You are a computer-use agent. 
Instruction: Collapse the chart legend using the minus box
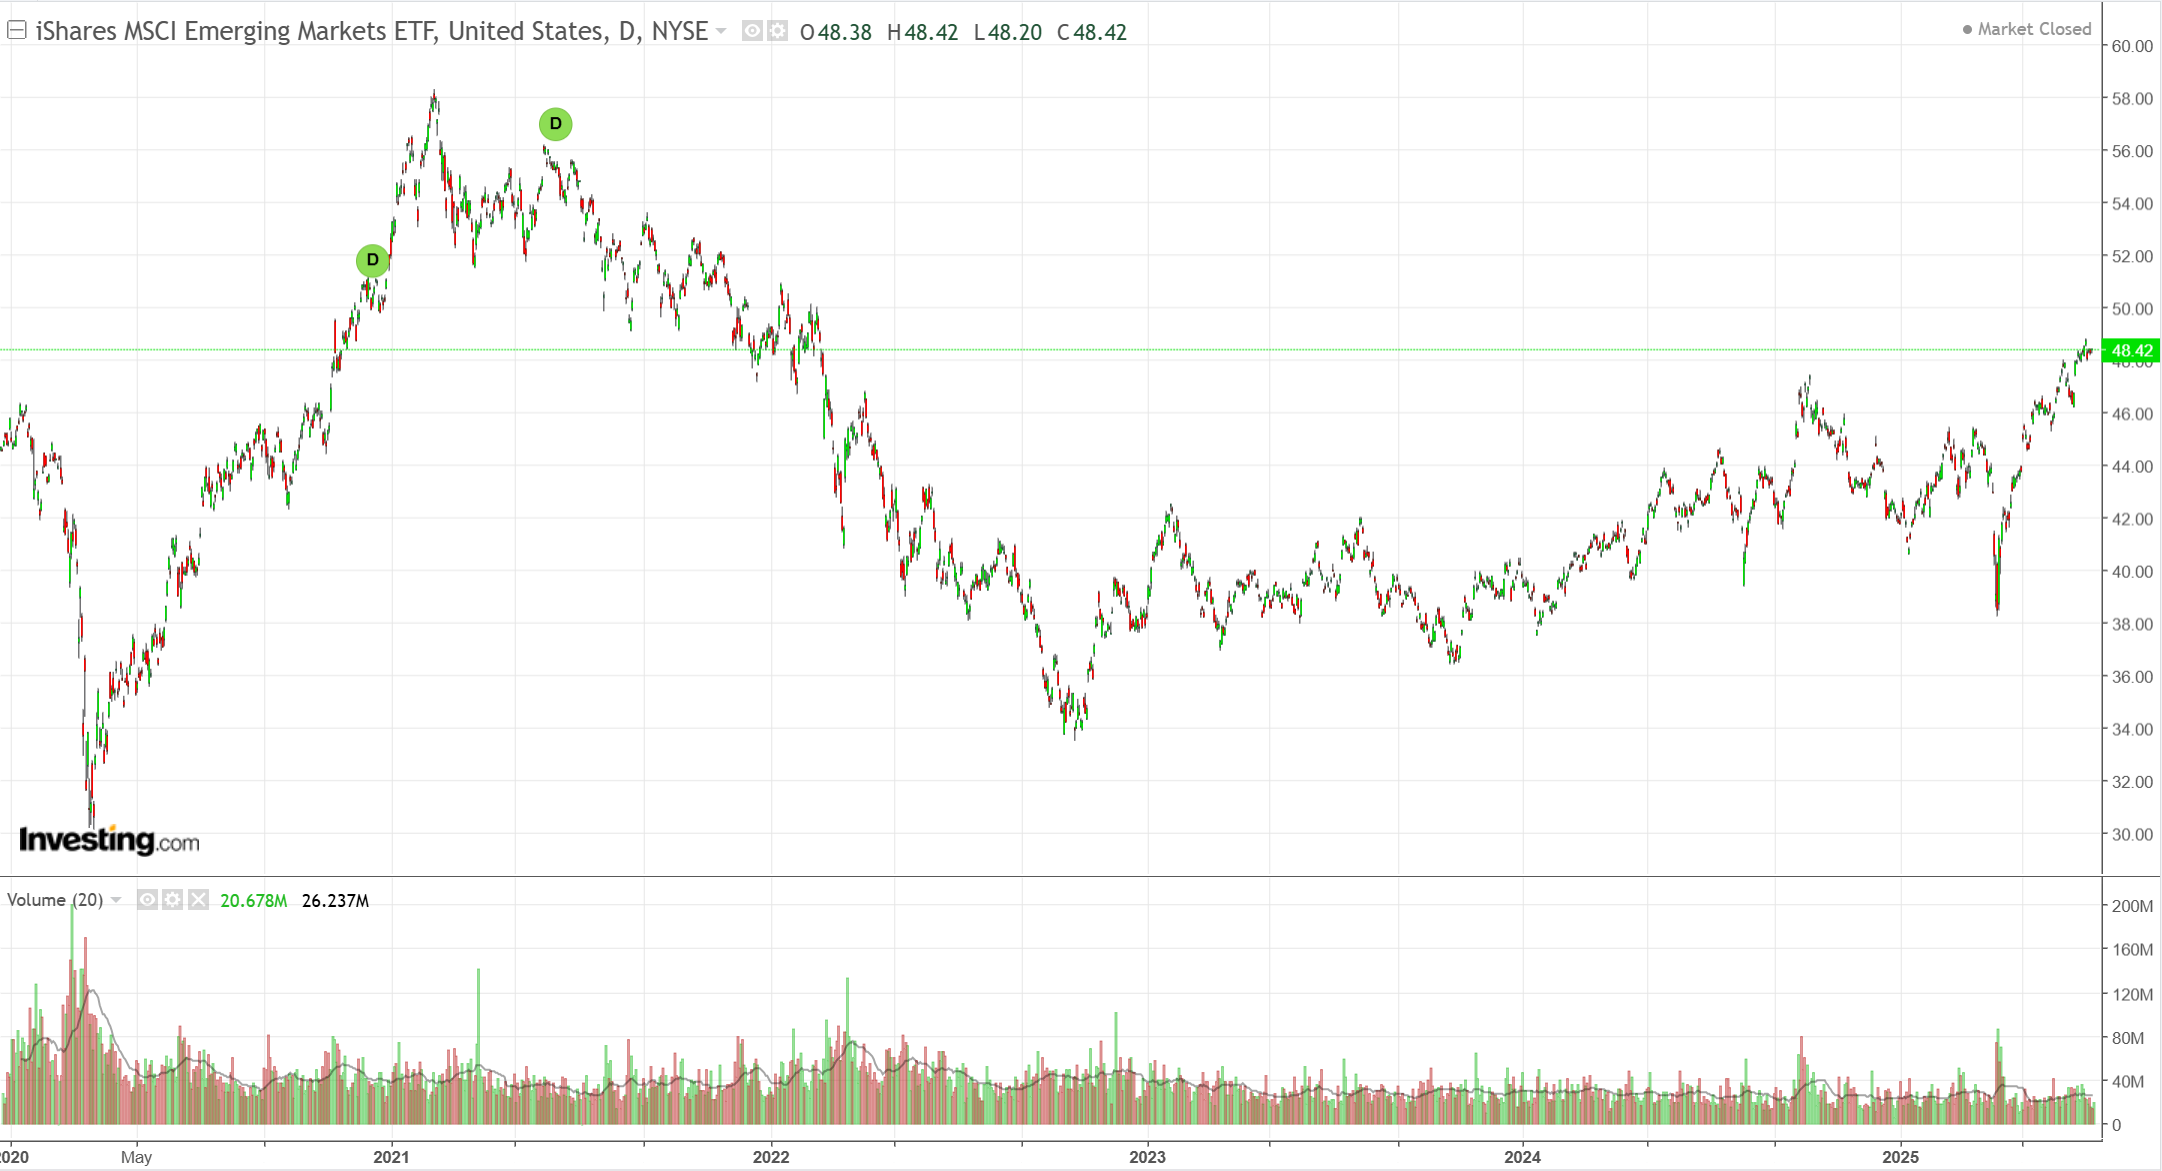pyautogui.click(x=16, y=30)
